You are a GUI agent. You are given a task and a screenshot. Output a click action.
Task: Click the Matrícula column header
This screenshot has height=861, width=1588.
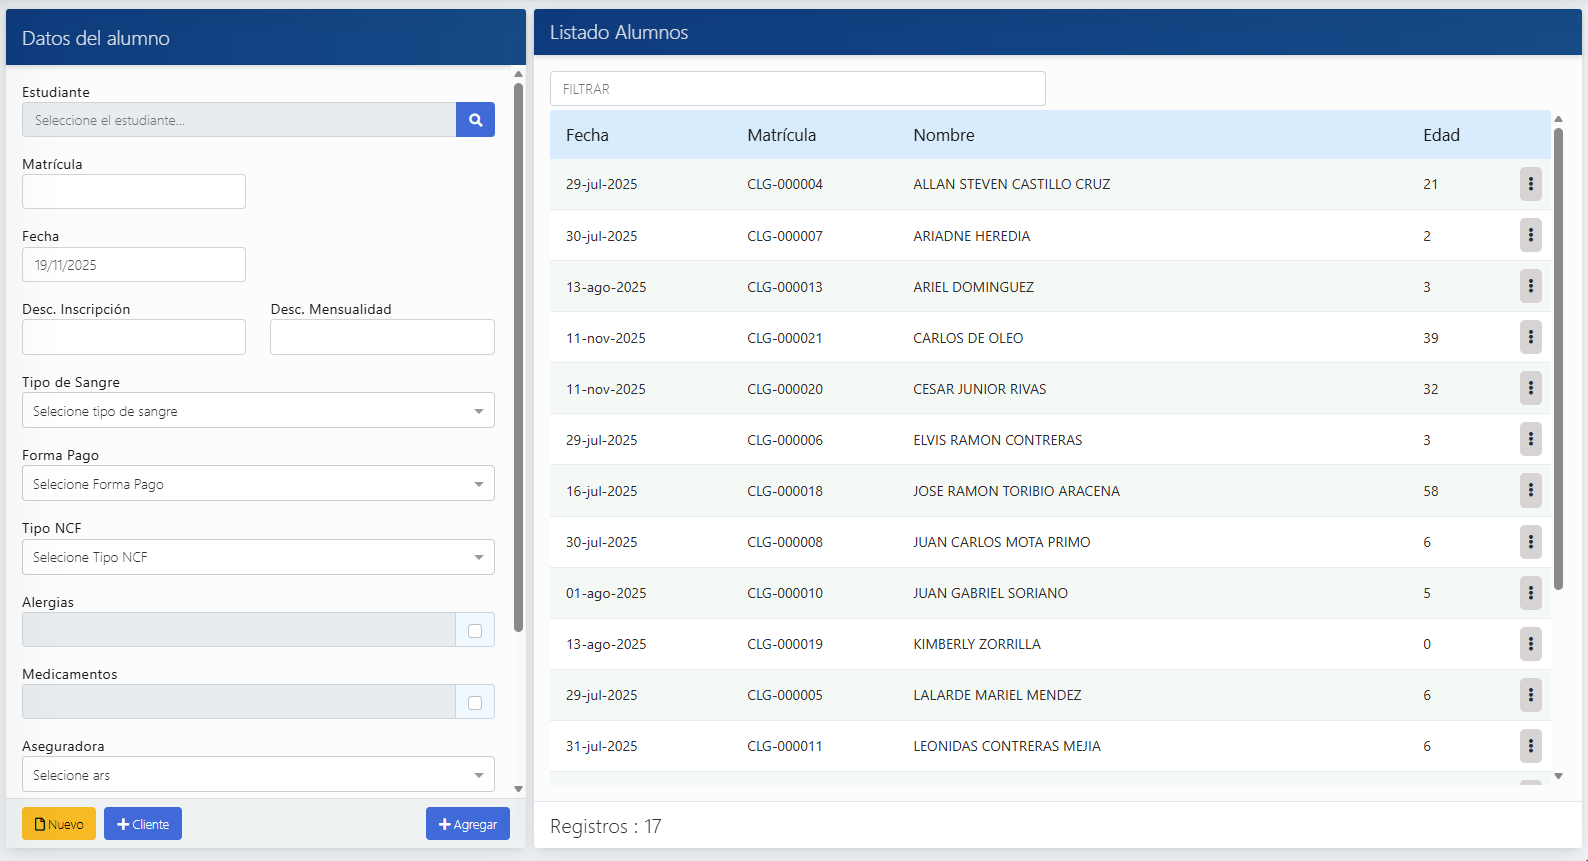pyautogui.click(x=781, y=135)
